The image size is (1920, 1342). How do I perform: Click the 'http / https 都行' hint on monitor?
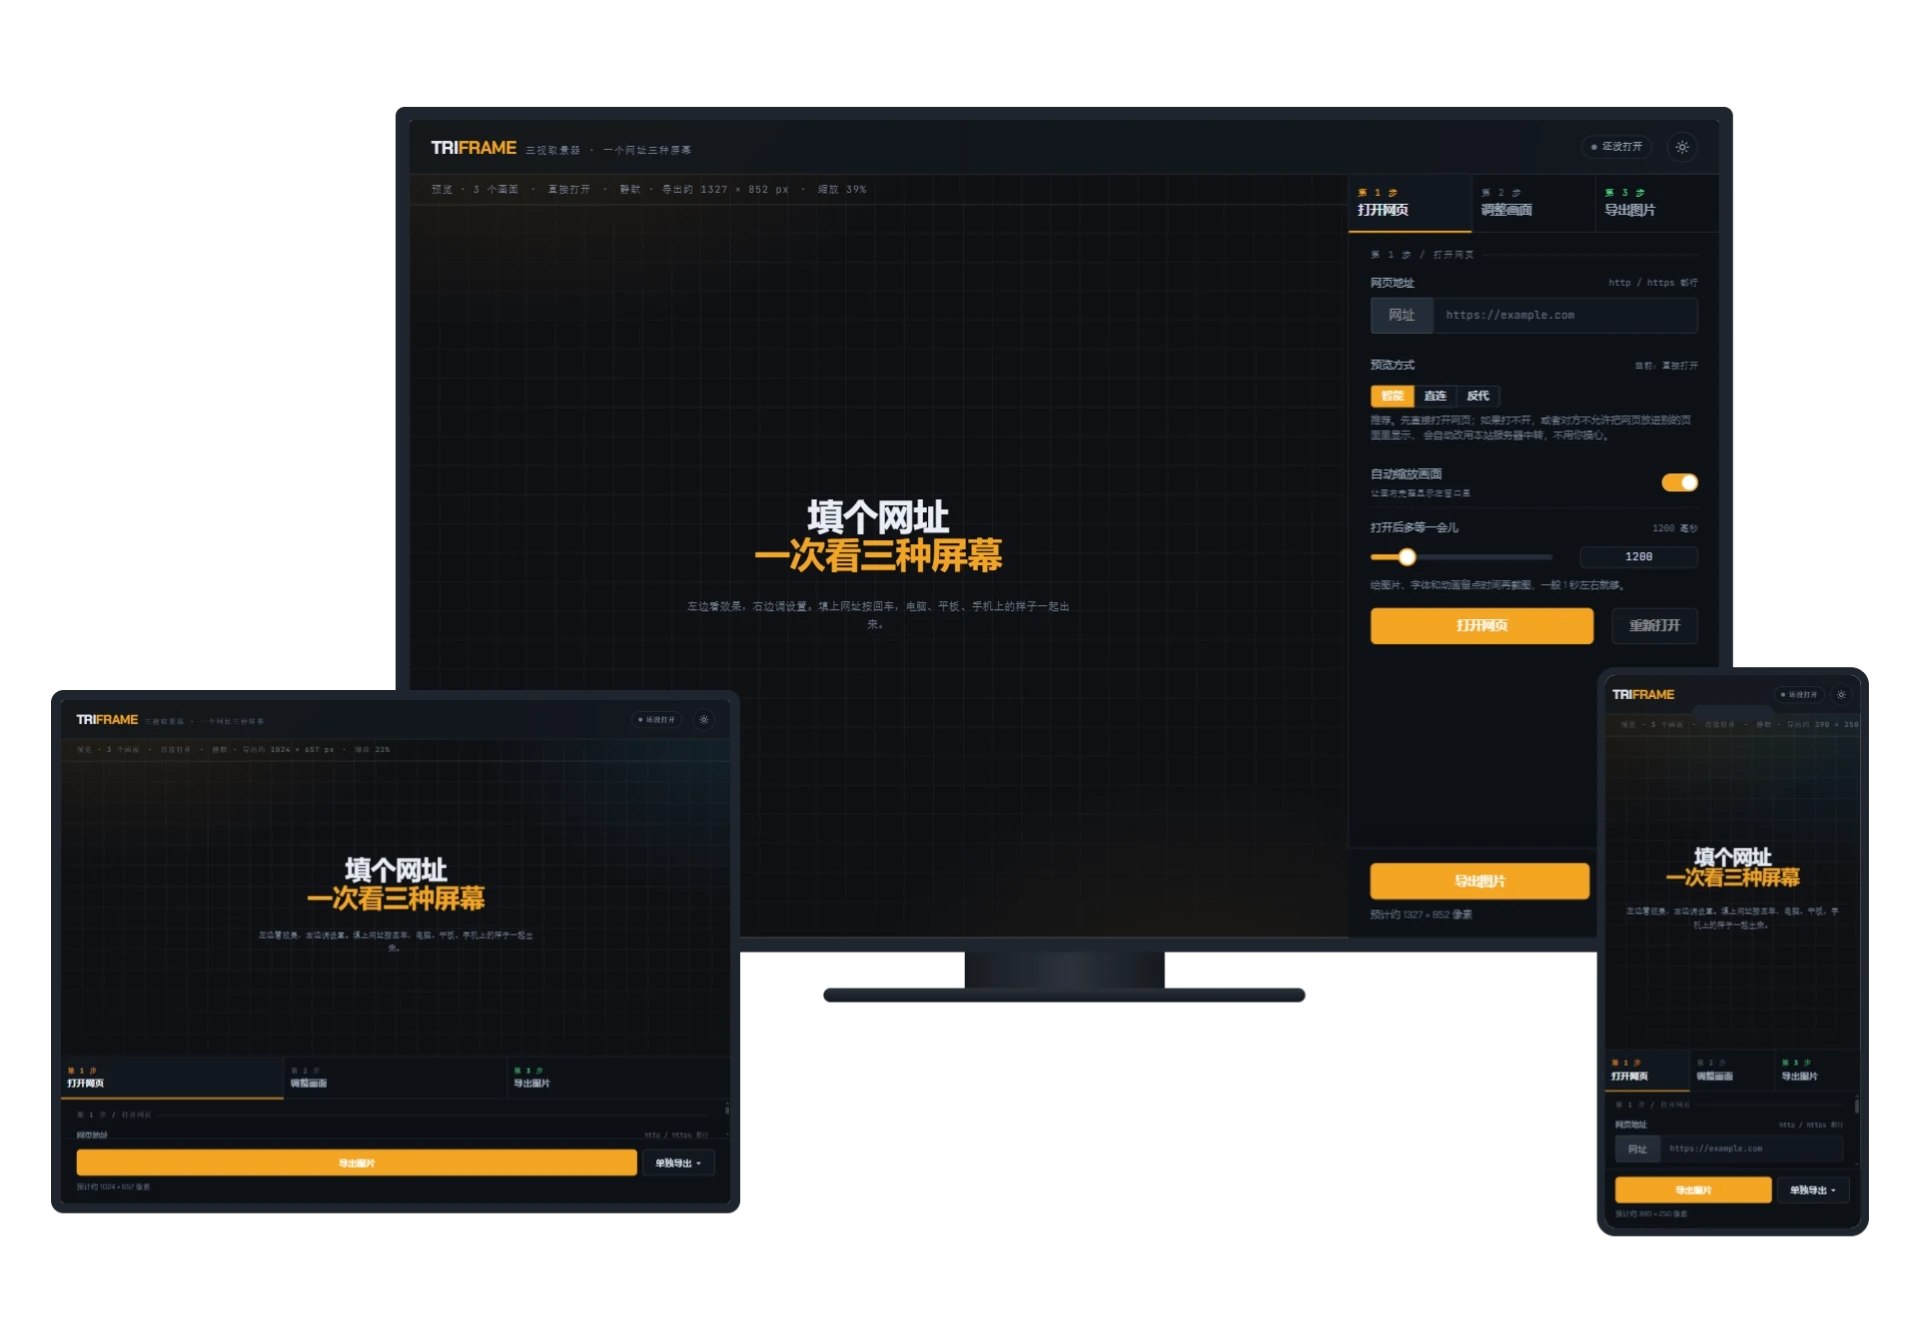point(1653,283)
